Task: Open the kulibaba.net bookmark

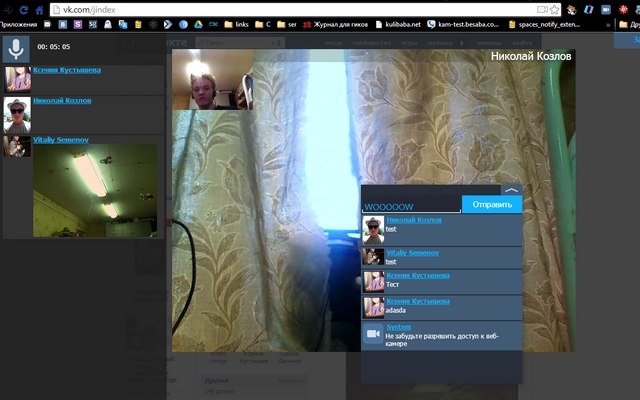Action: tap(398, 24)
